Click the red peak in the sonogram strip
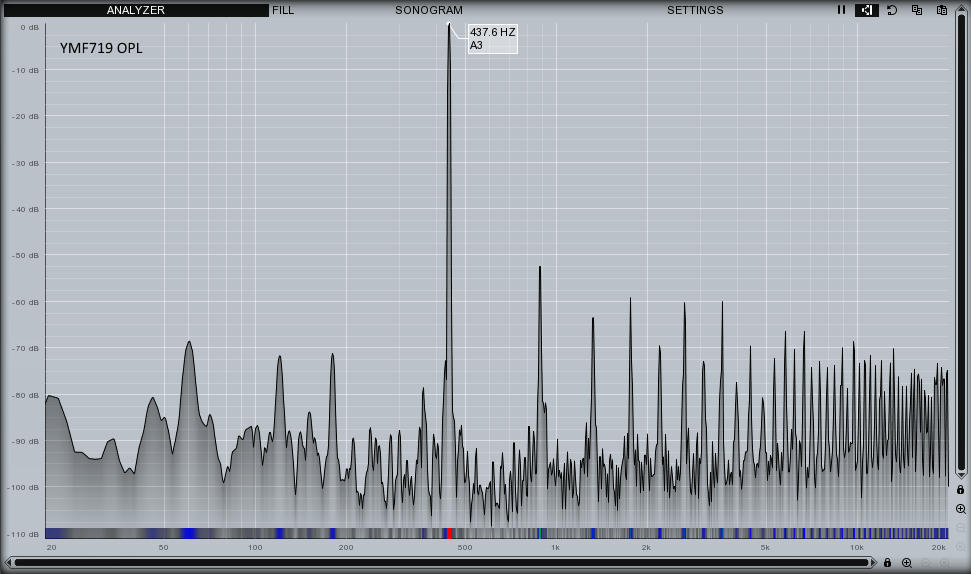 448,533
